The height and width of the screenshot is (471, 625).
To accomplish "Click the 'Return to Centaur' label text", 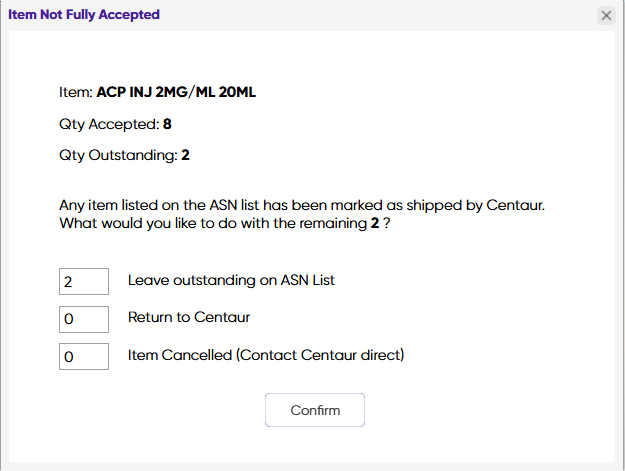I will pyautogui.click(x=189, y=317).
